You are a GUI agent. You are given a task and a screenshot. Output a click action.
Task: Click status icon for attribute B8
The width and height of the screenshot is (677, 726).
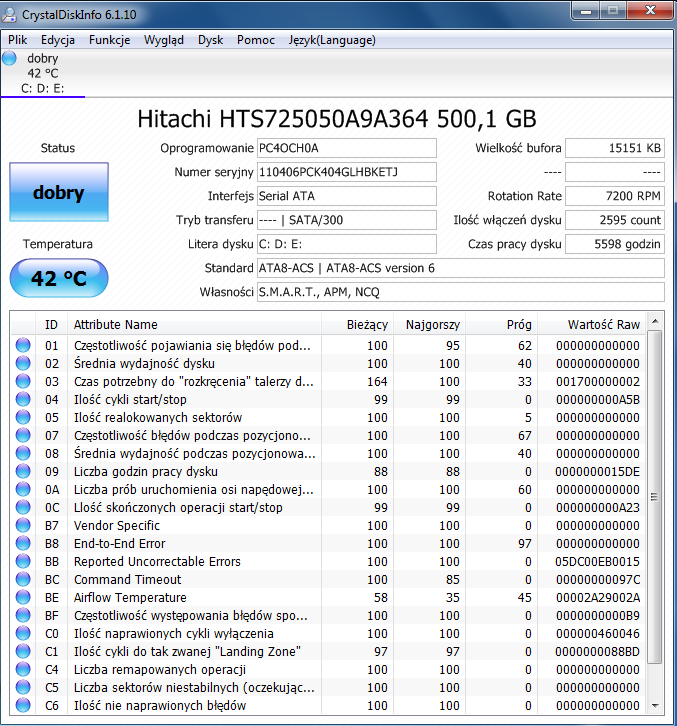23,544
